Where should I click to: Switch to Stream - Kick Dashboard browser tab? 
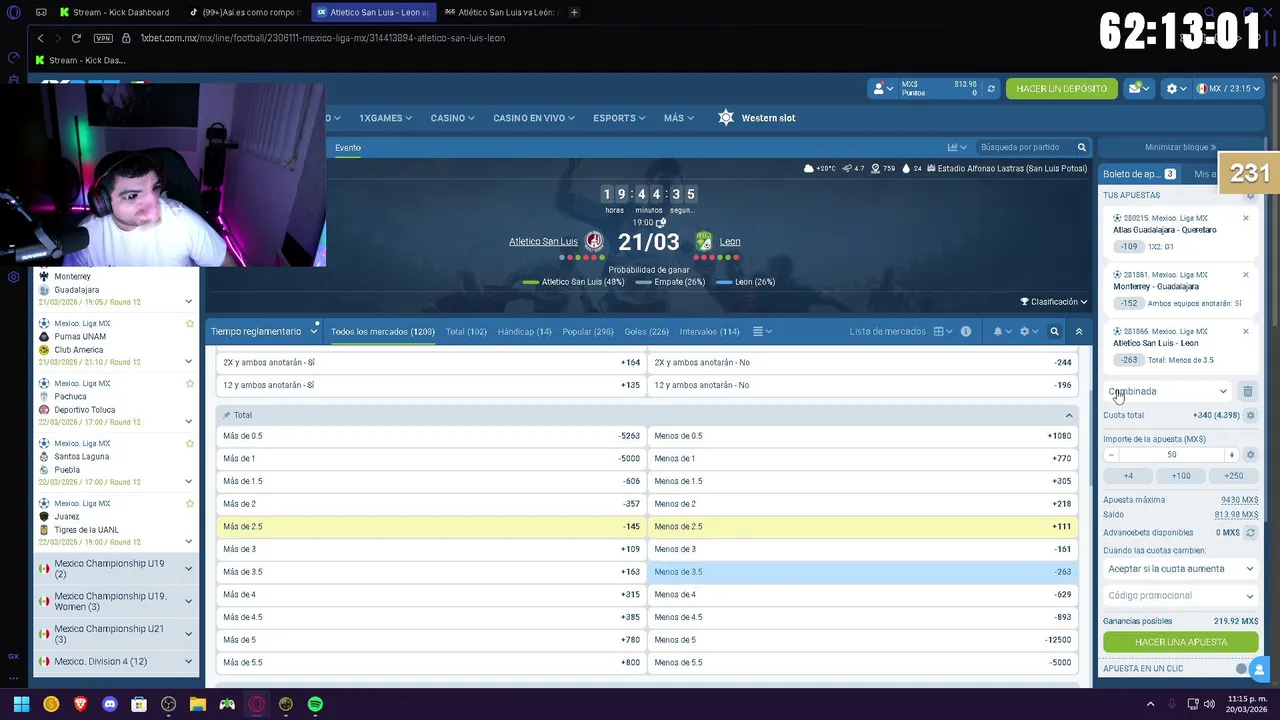pos(114,12)
